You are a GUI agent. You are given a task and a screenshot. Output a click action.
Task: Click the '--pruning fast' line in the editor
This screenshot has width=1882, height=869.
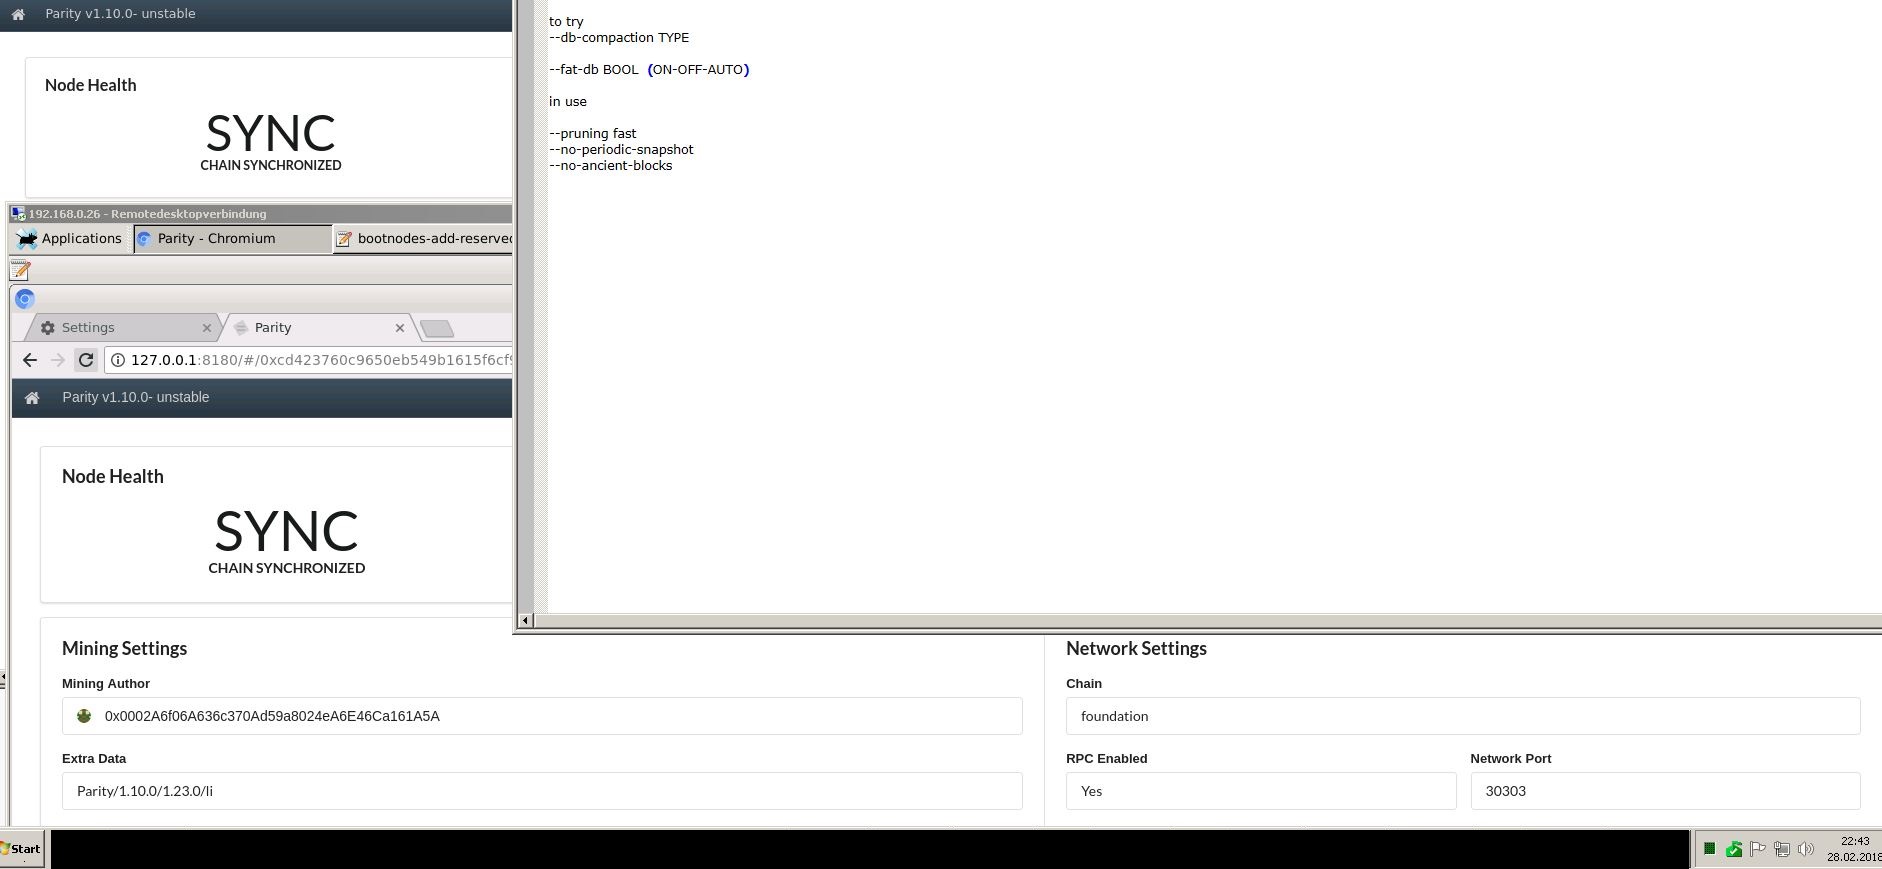pos(593,134)
